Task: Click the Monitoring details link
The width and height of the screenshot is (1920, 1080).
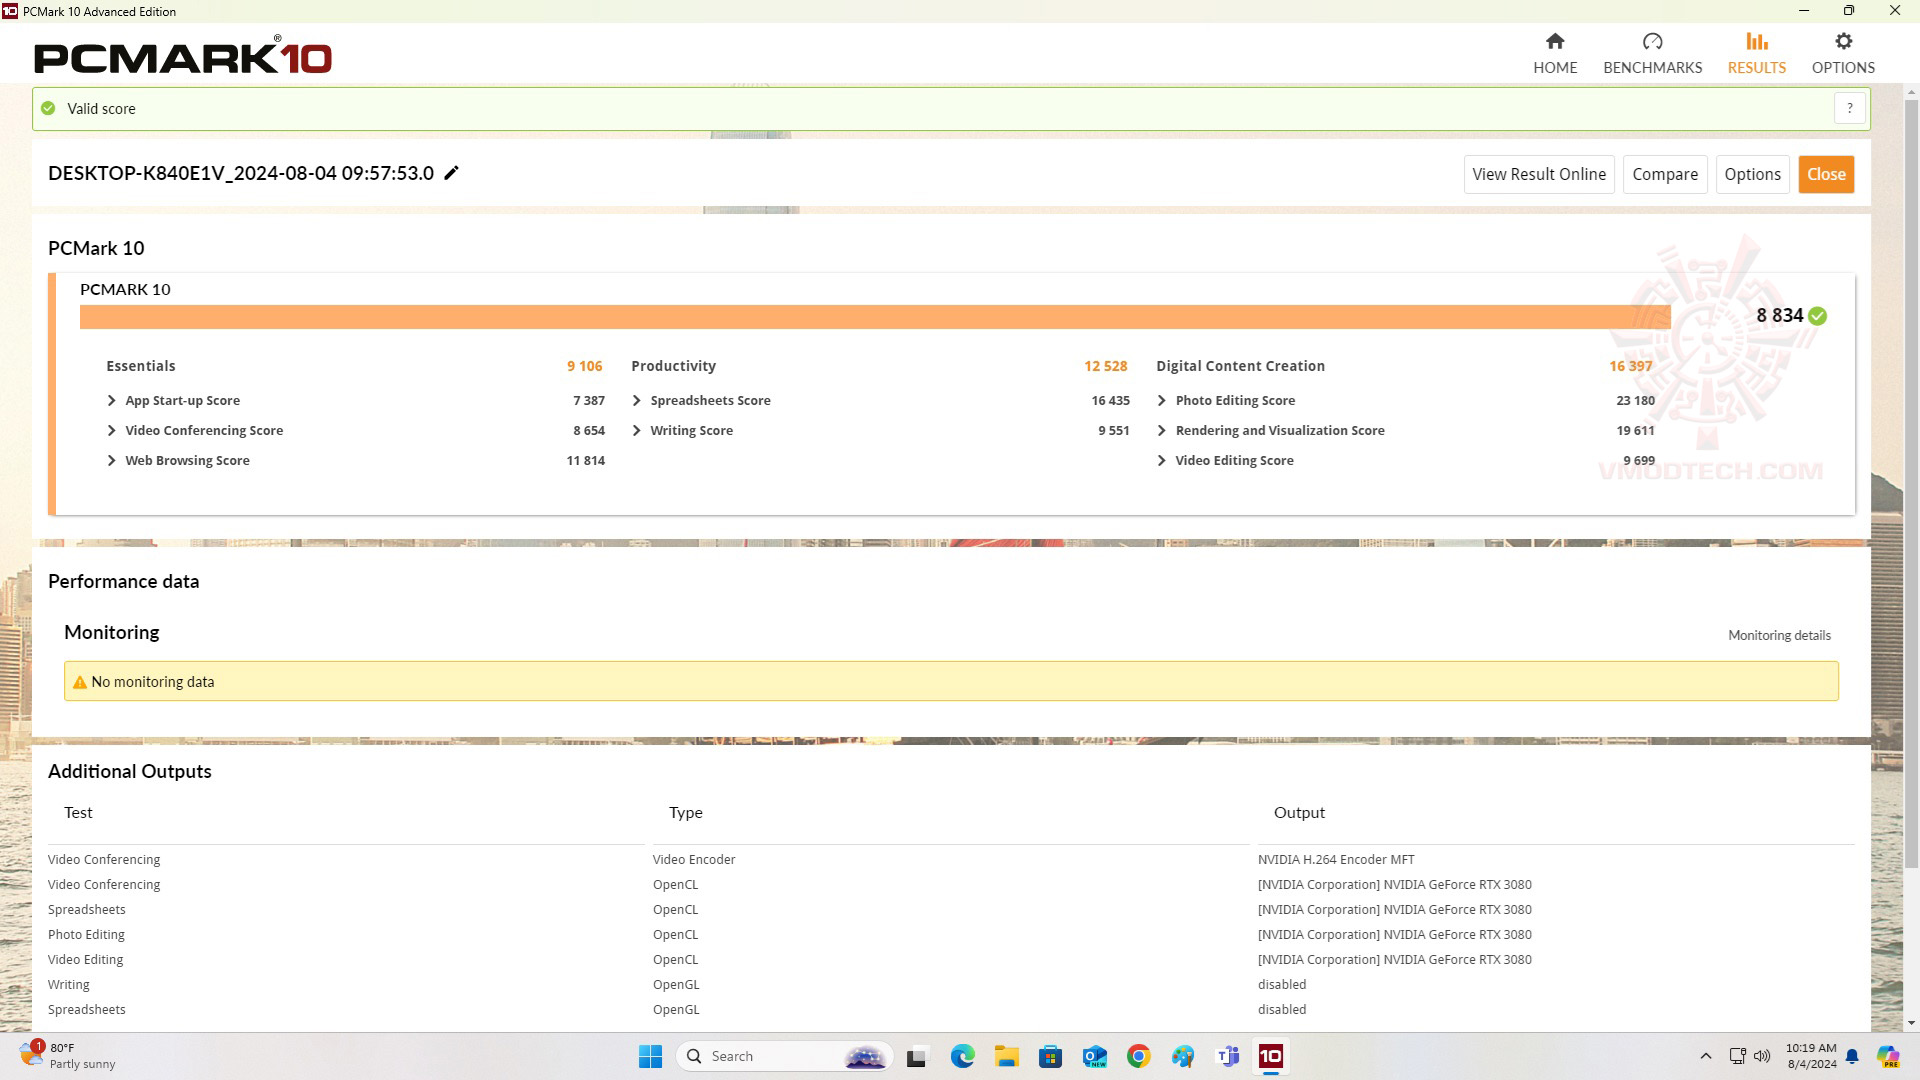Action: (x=1780, y=636)
